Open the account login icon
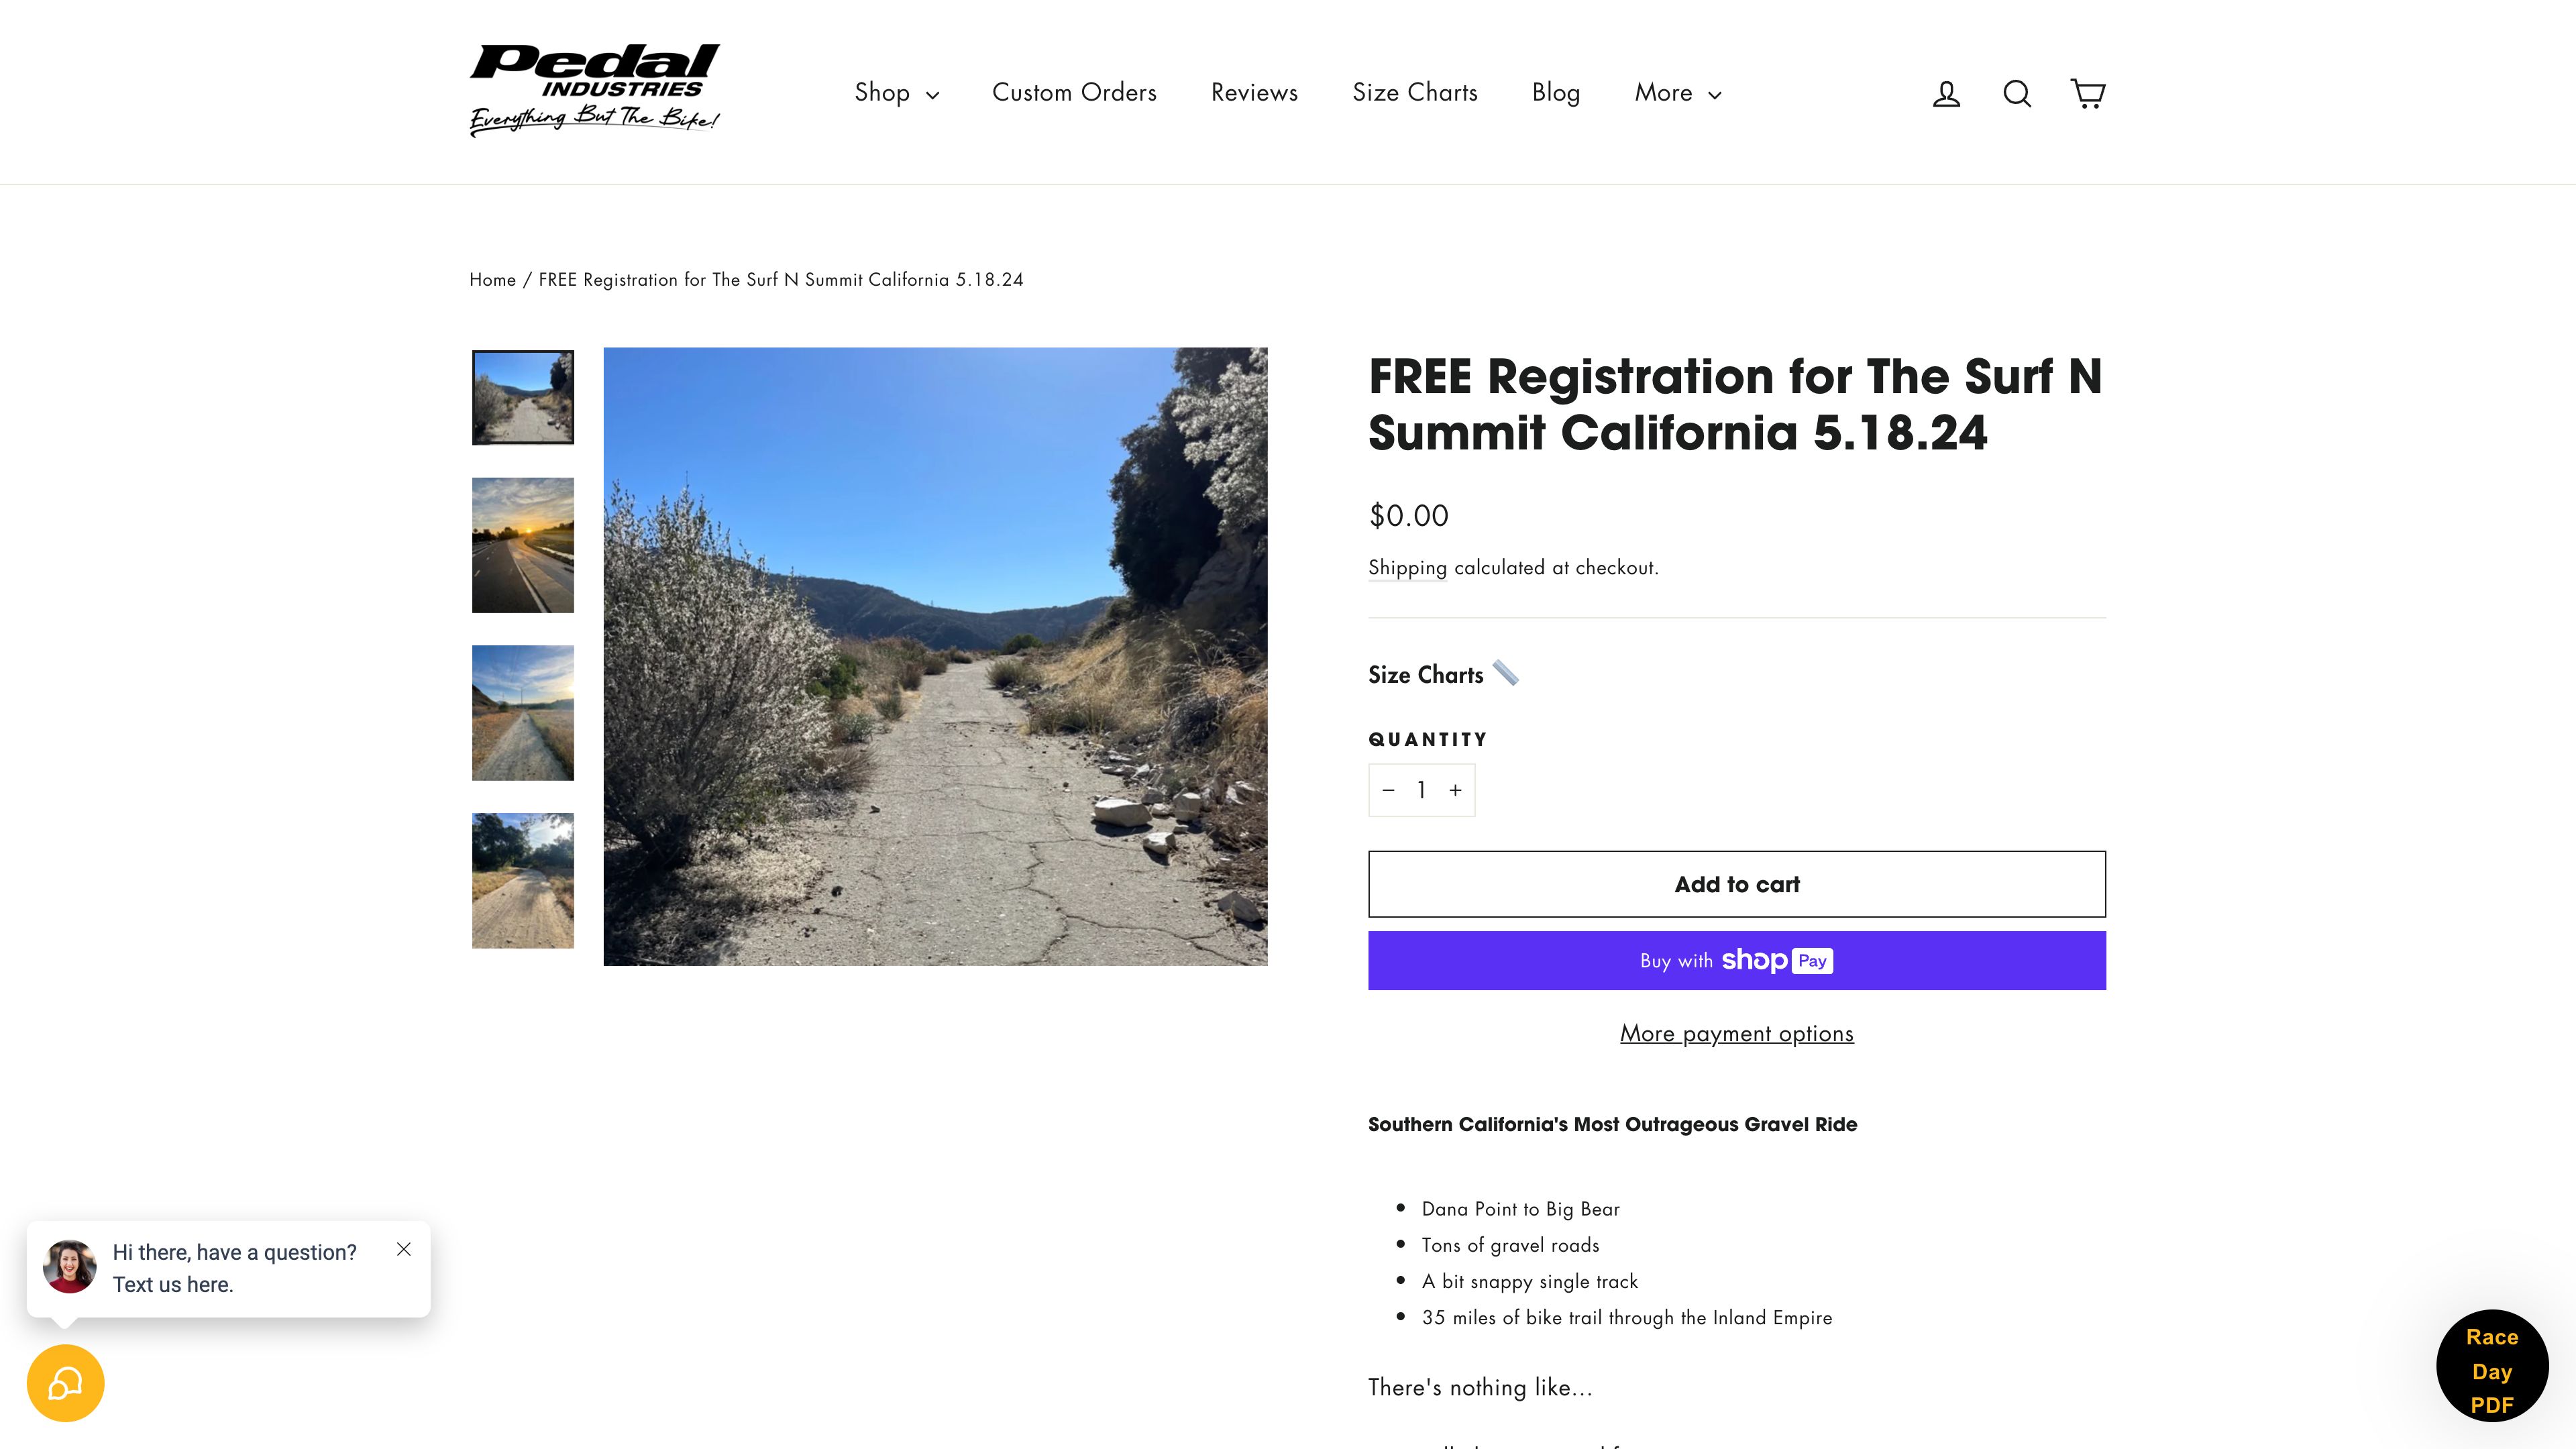 pos(1946,94)
